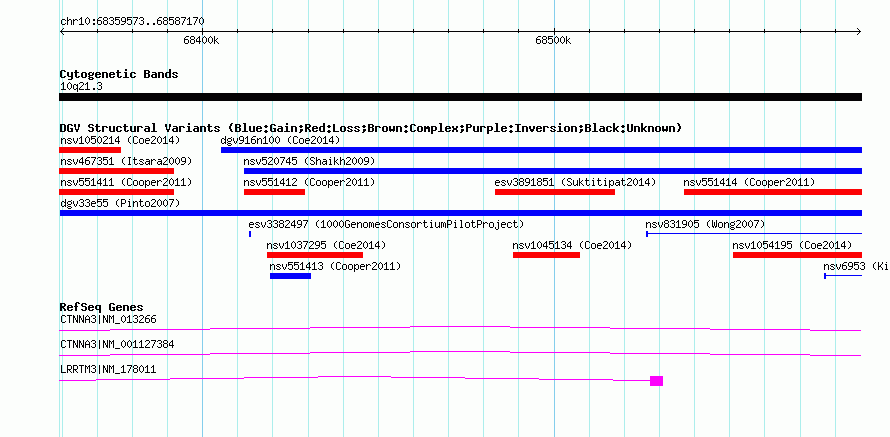Click the esv3891851 (Suktitipat2014) red bar
890x437 pixels.
[x=555, y=192]
